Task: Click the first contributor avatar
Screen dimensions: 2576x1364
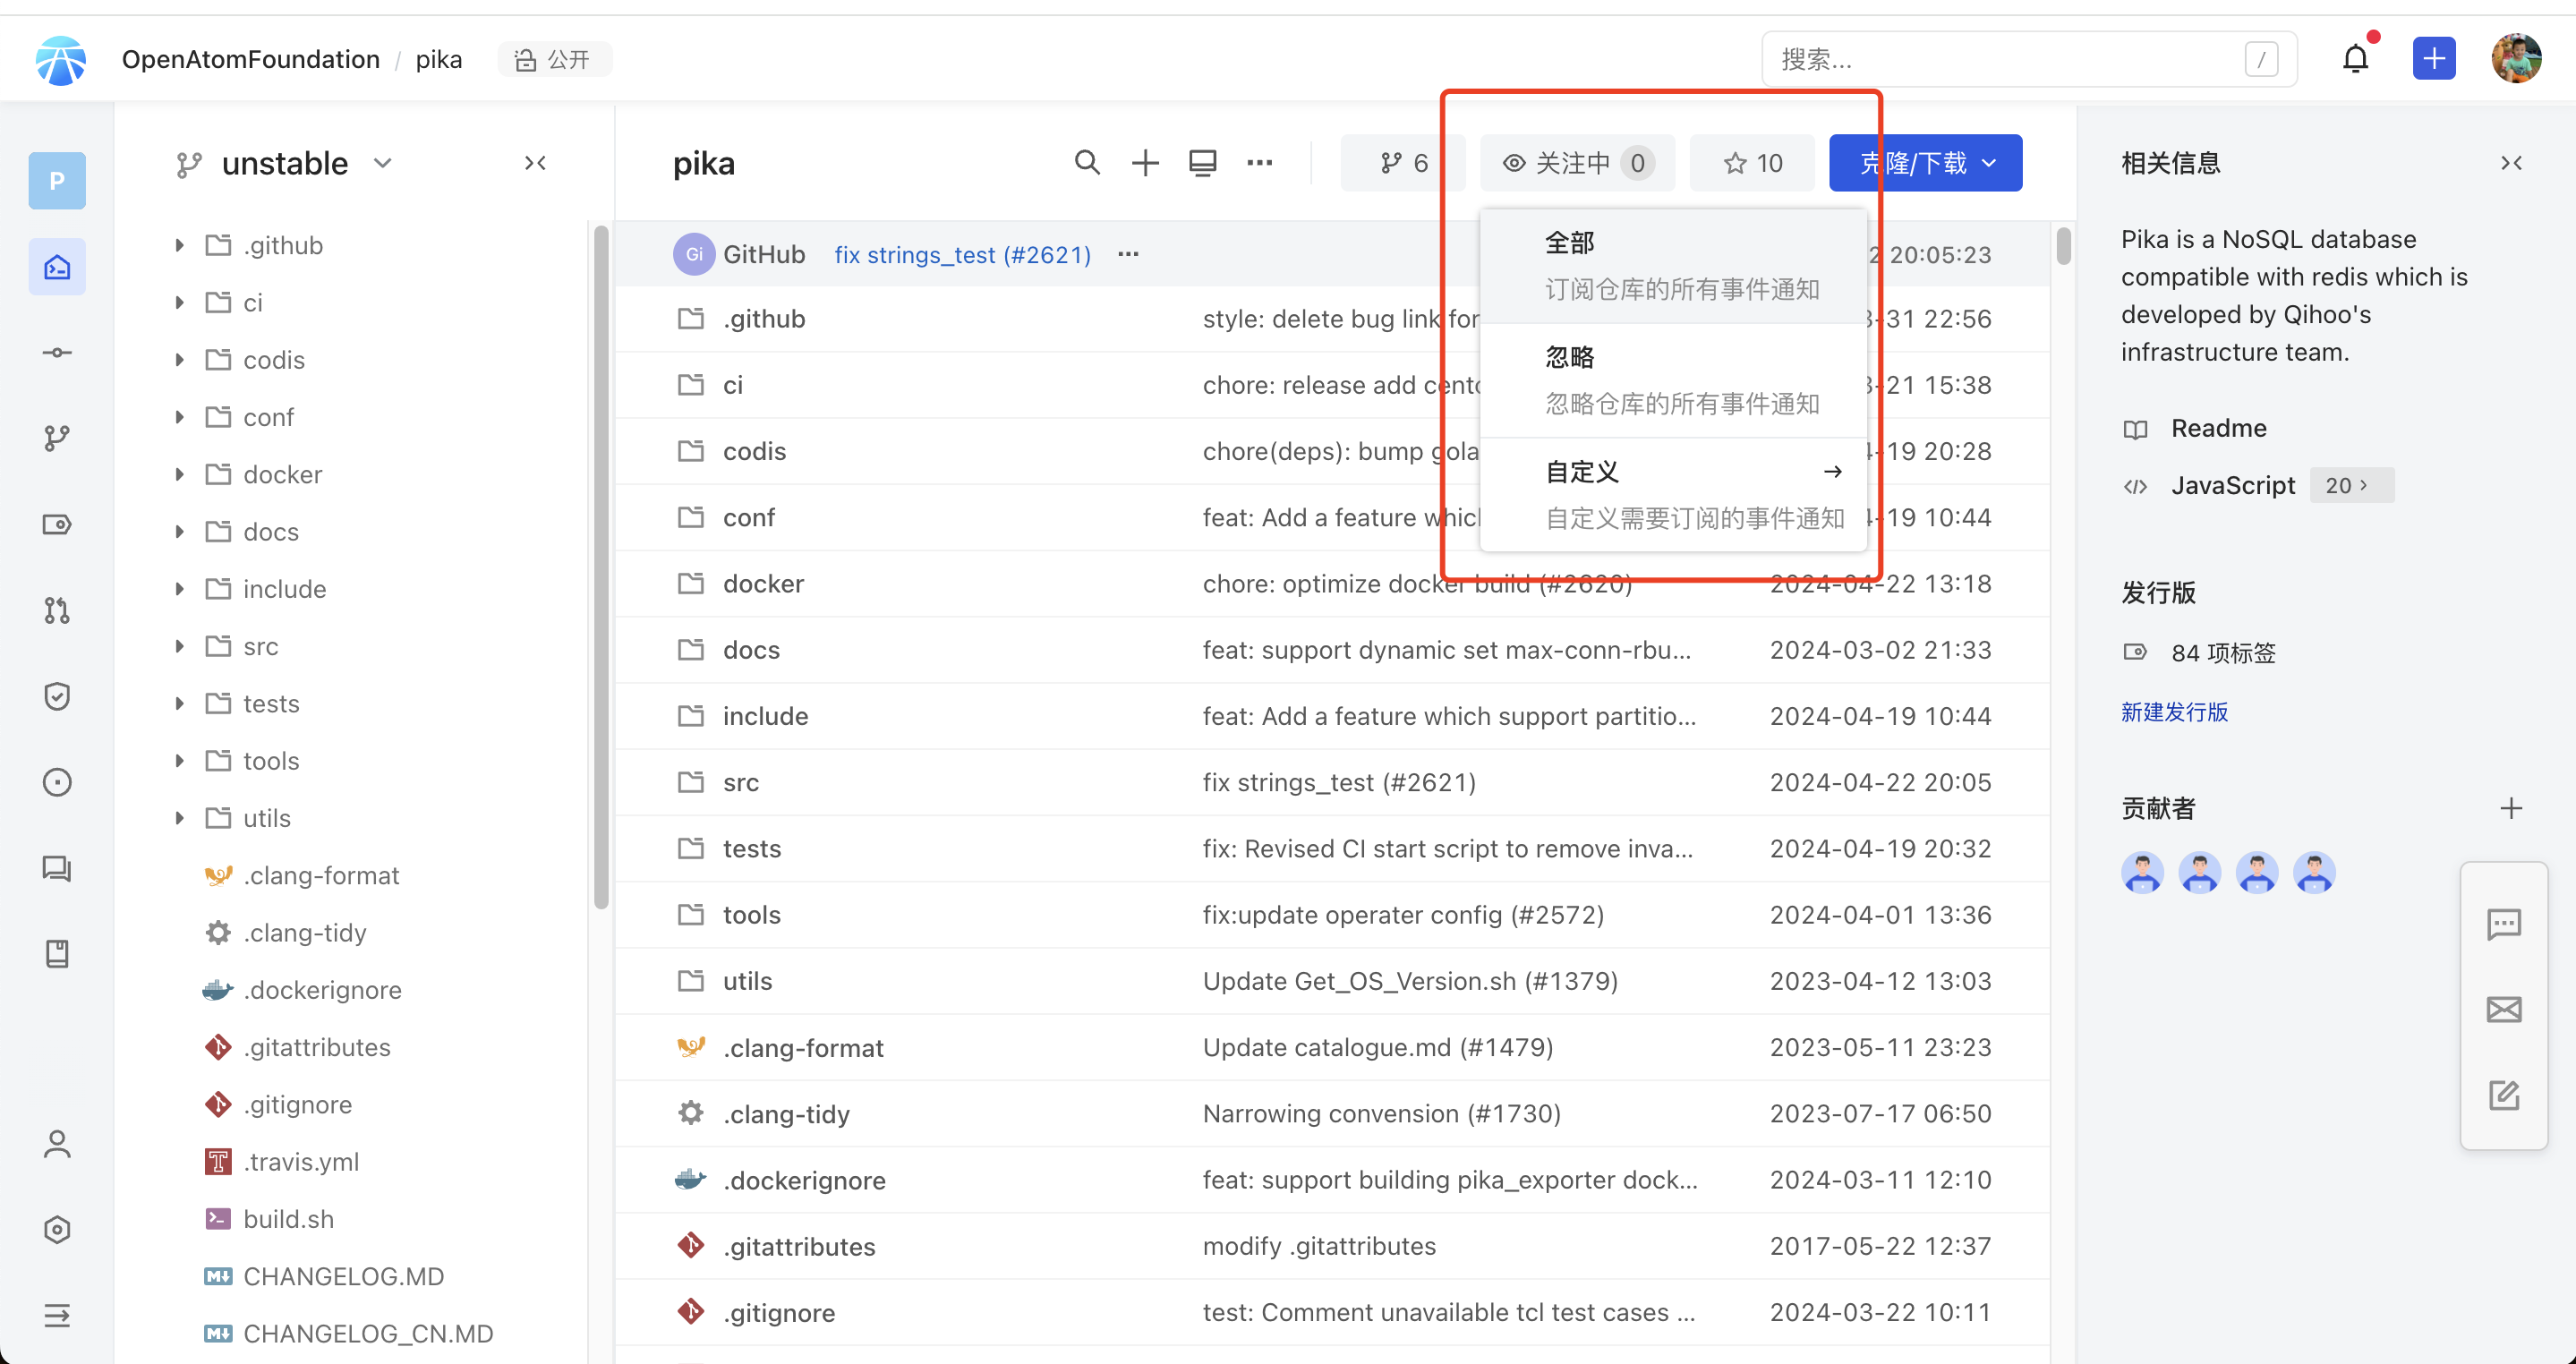Action: [x=2142, y=873]
